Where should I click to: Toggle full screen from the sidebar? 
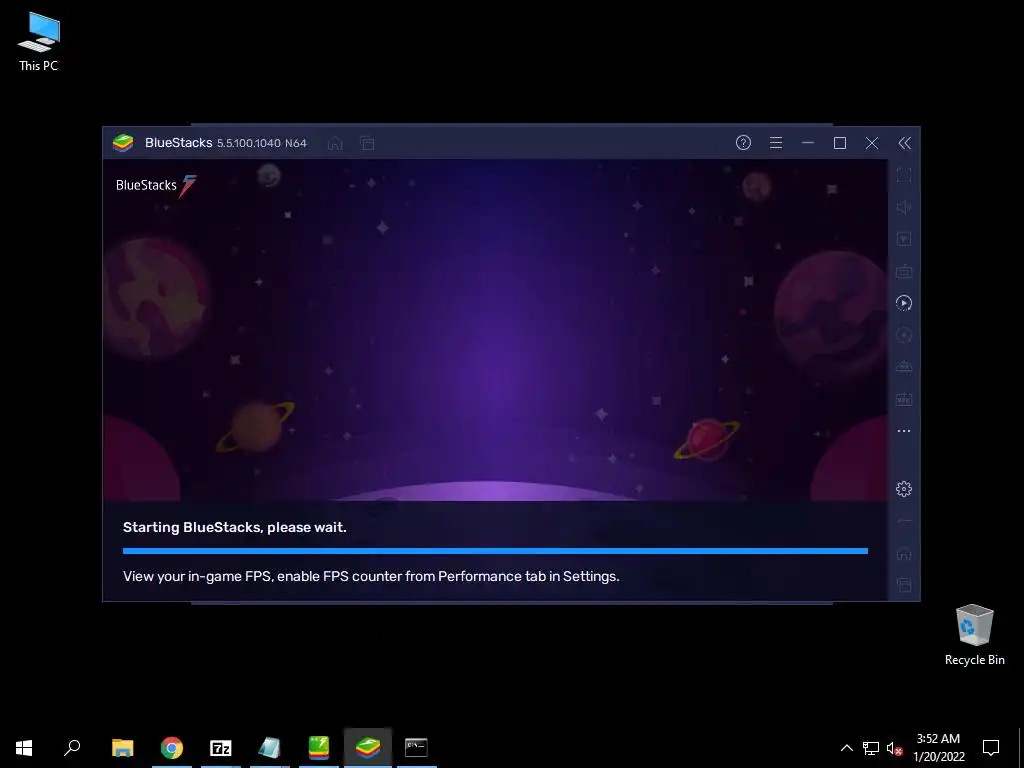[x=904, y=175]
